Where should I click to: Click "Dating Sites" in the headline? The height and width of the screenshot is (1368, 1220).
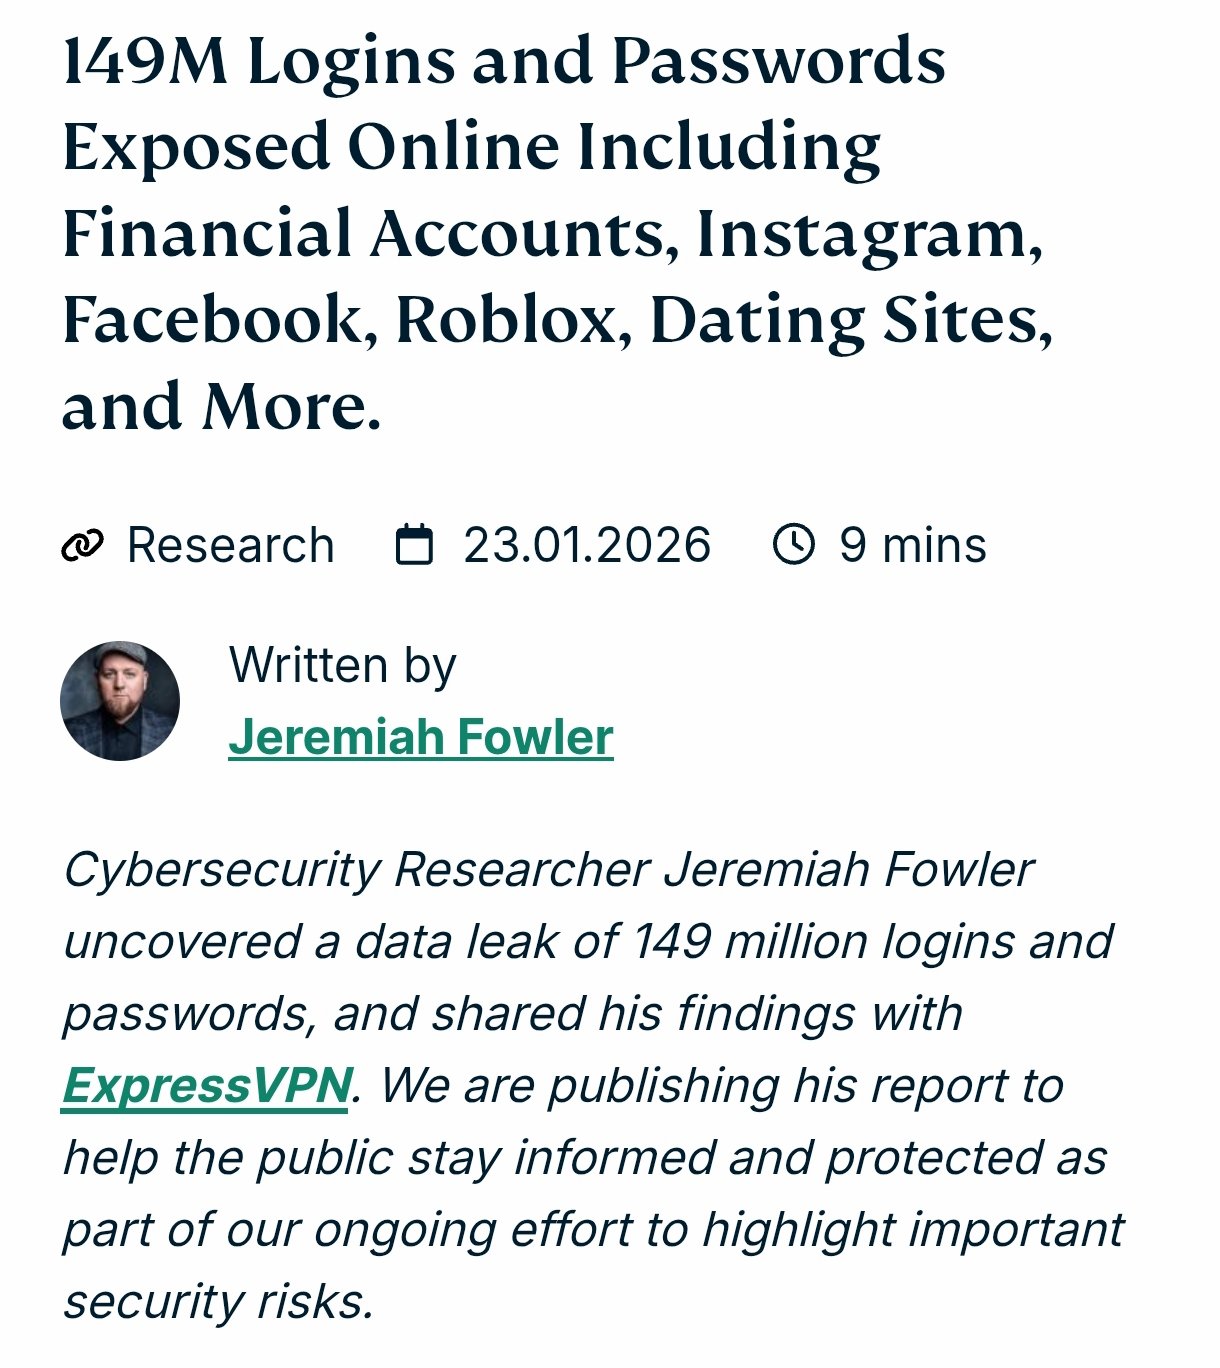click(x=850, y=321)
